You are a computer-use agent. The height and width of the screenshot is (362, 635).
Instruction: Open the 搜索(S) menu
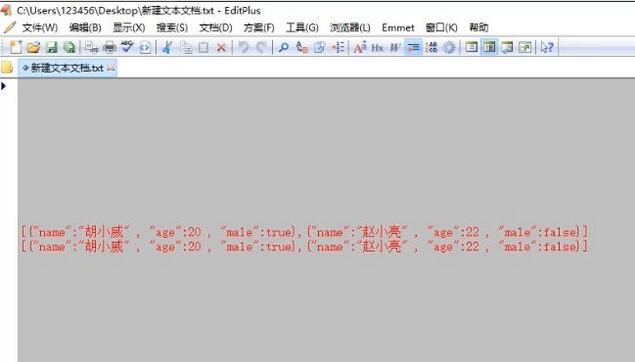(x=172, y=28)
